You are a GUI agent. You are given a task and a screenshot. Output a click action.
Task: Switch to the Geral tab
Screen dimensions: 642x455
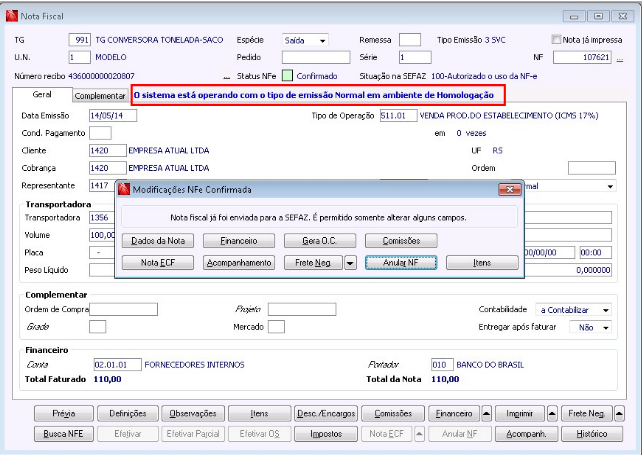[42, 95]
